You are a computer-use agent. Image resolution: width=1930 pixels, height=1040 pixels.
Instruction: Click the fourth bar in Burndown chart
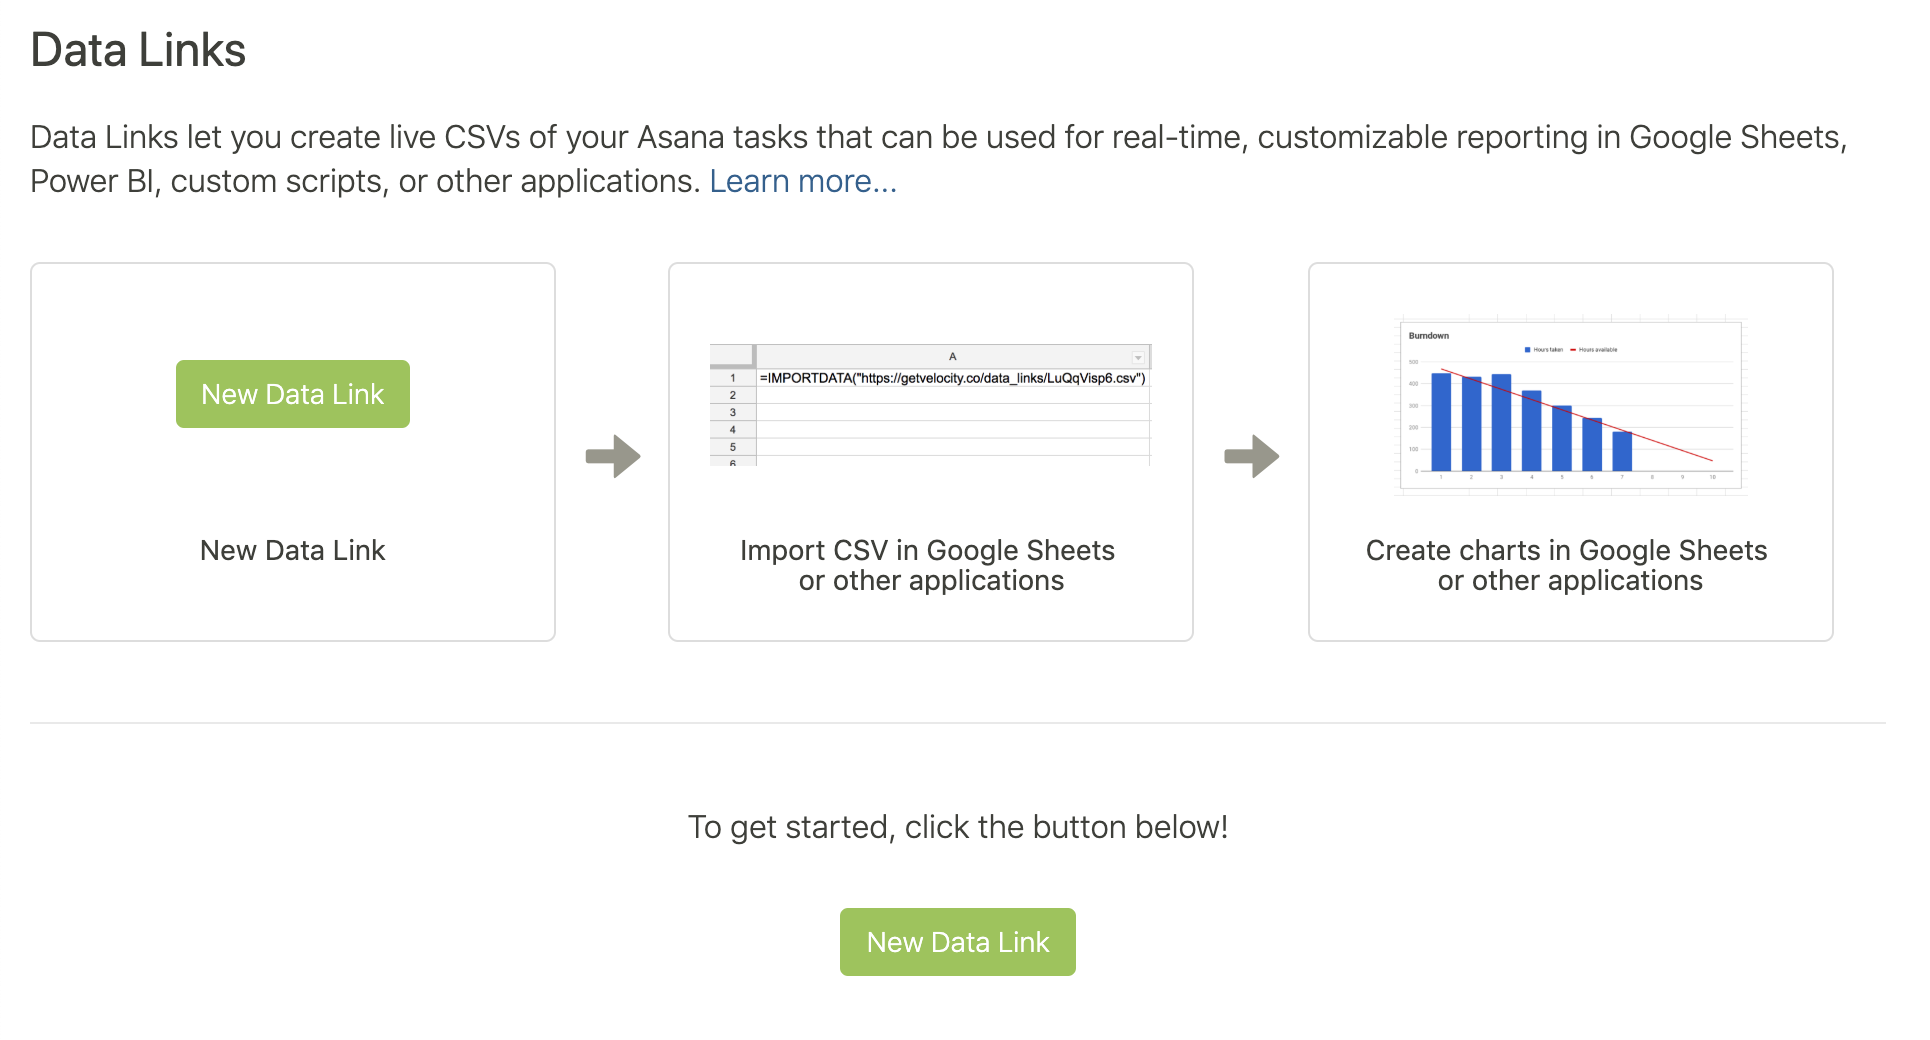pos(1531,430)
